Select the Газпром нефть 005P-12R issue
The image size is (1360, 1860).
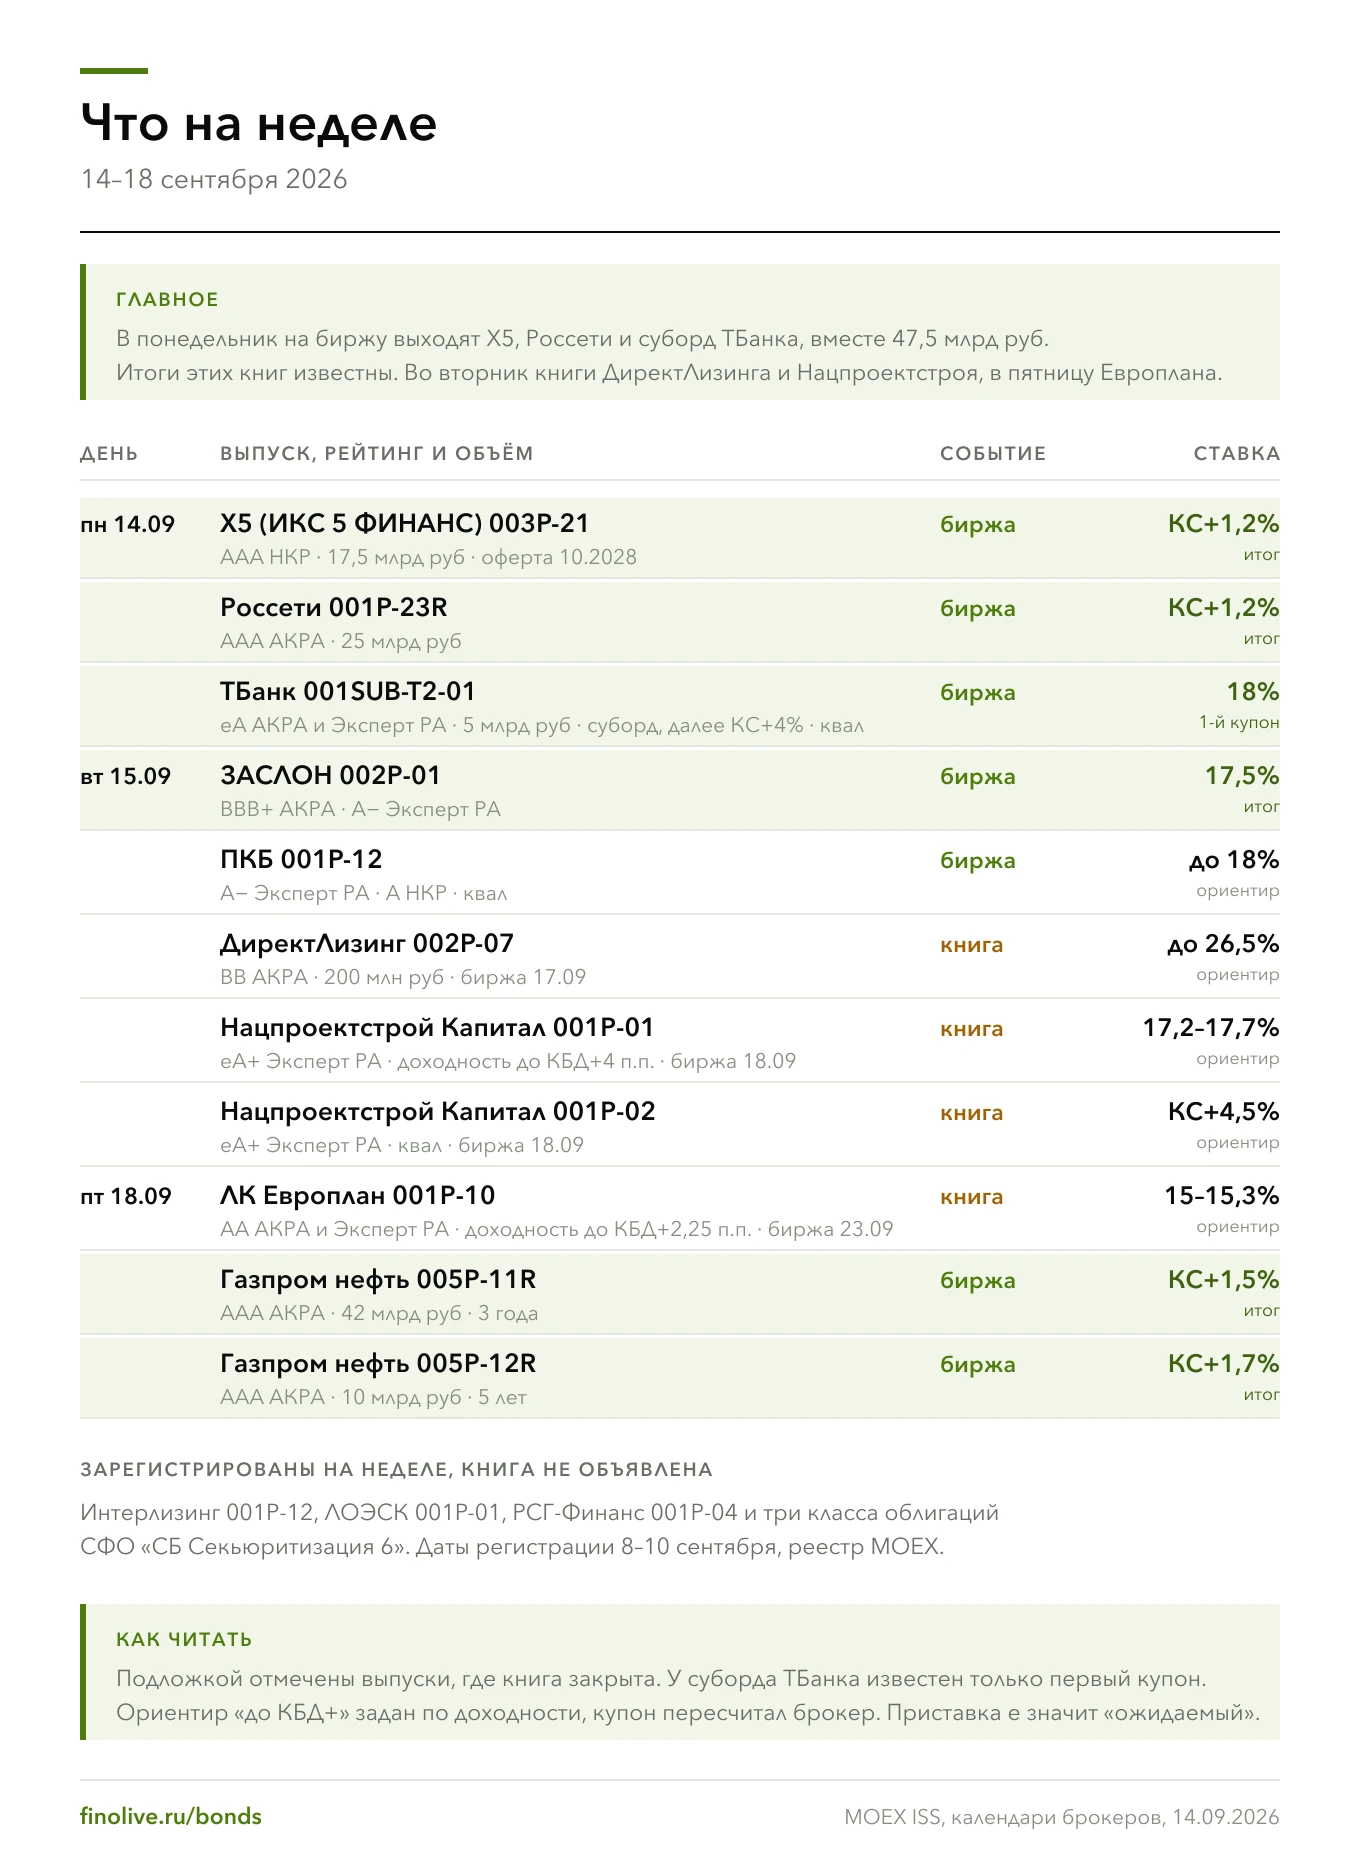[680, 1378]
